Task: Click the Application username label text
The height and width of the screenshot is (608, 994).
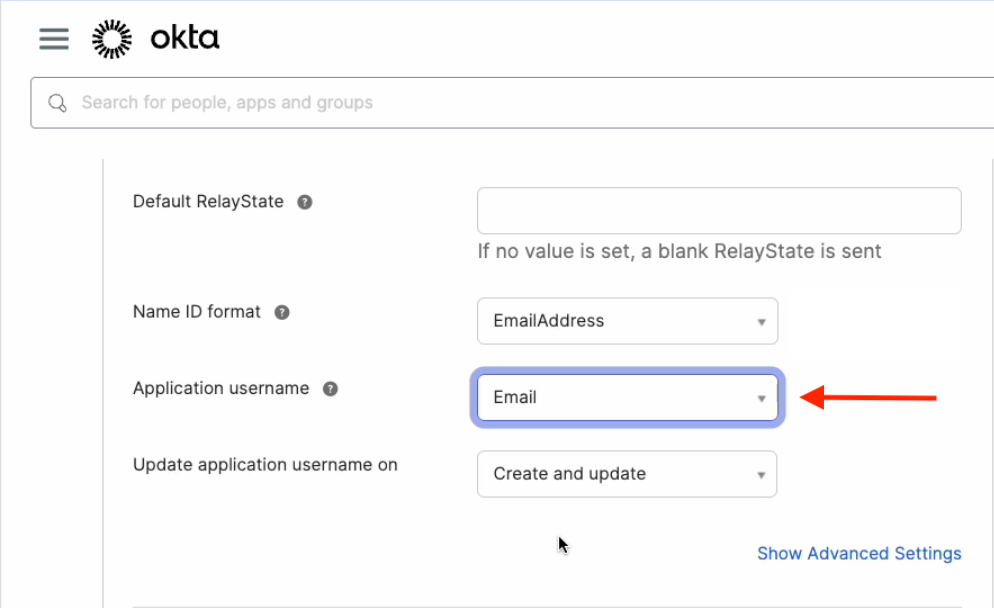Action: coord(221,389)
